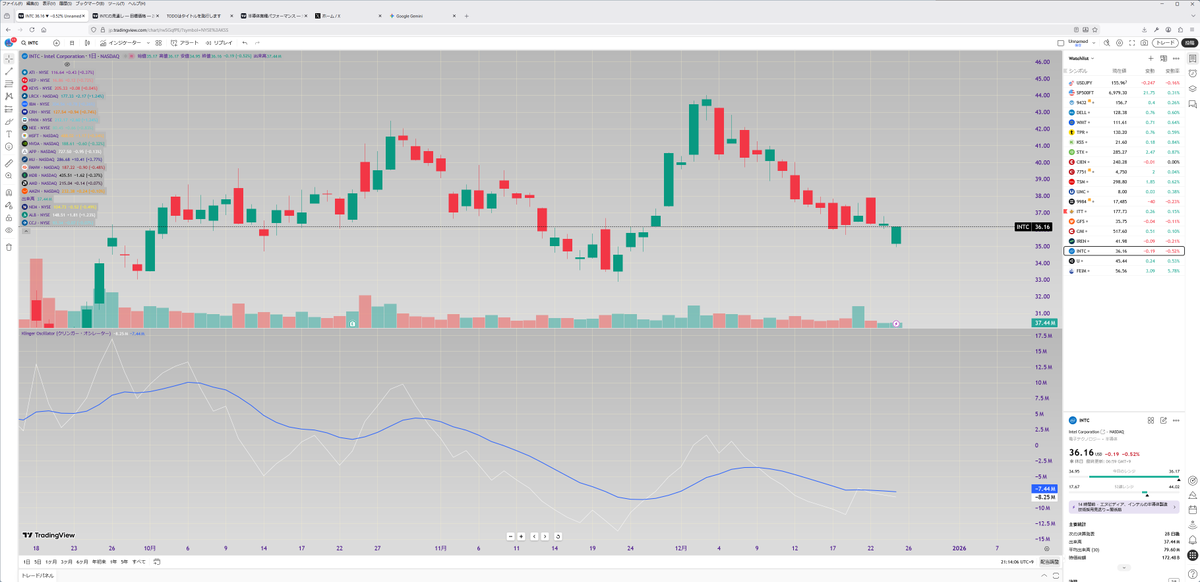Set time range to すべて
The height and width of the screenshot is (582, 1200).
[139, 562]
